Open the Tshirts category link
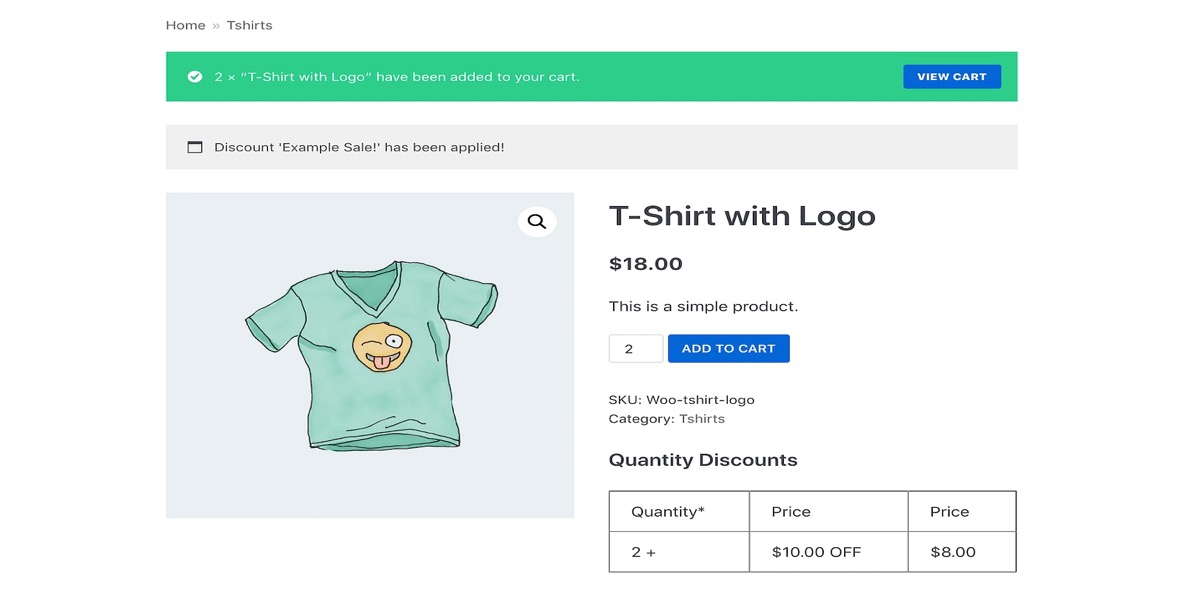1200x600 pixels. tap(702, 419)
